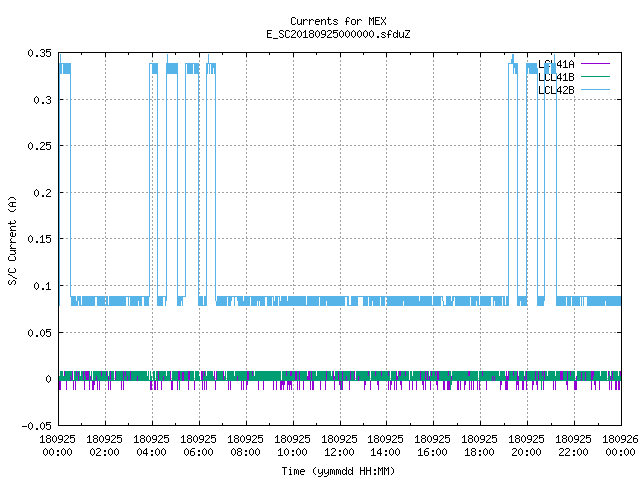Click the 10:00 time tick label
Image resolution: width=640 pixels, height=480 pixels.
click(292, 452)
